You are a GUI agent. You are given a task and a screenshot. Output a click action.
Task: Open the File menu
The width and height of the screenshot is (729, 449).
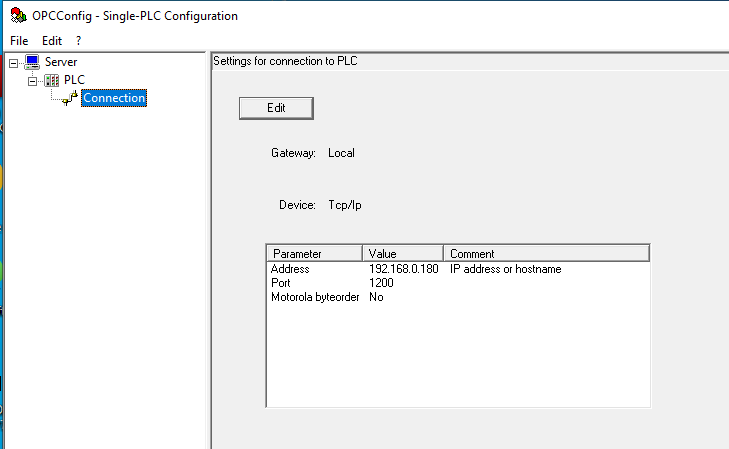pyautogui.click(x=19, y=41)
